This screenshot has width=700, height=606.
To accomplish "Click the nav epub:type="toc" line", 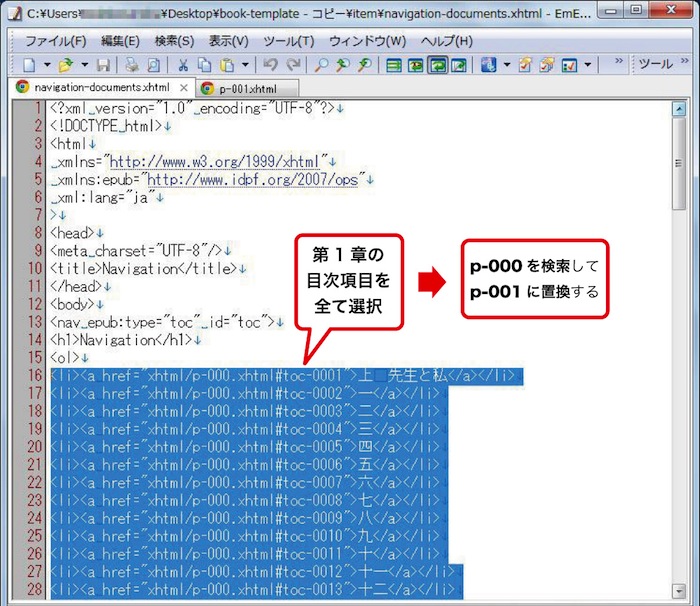I will (x=167, y=322).
